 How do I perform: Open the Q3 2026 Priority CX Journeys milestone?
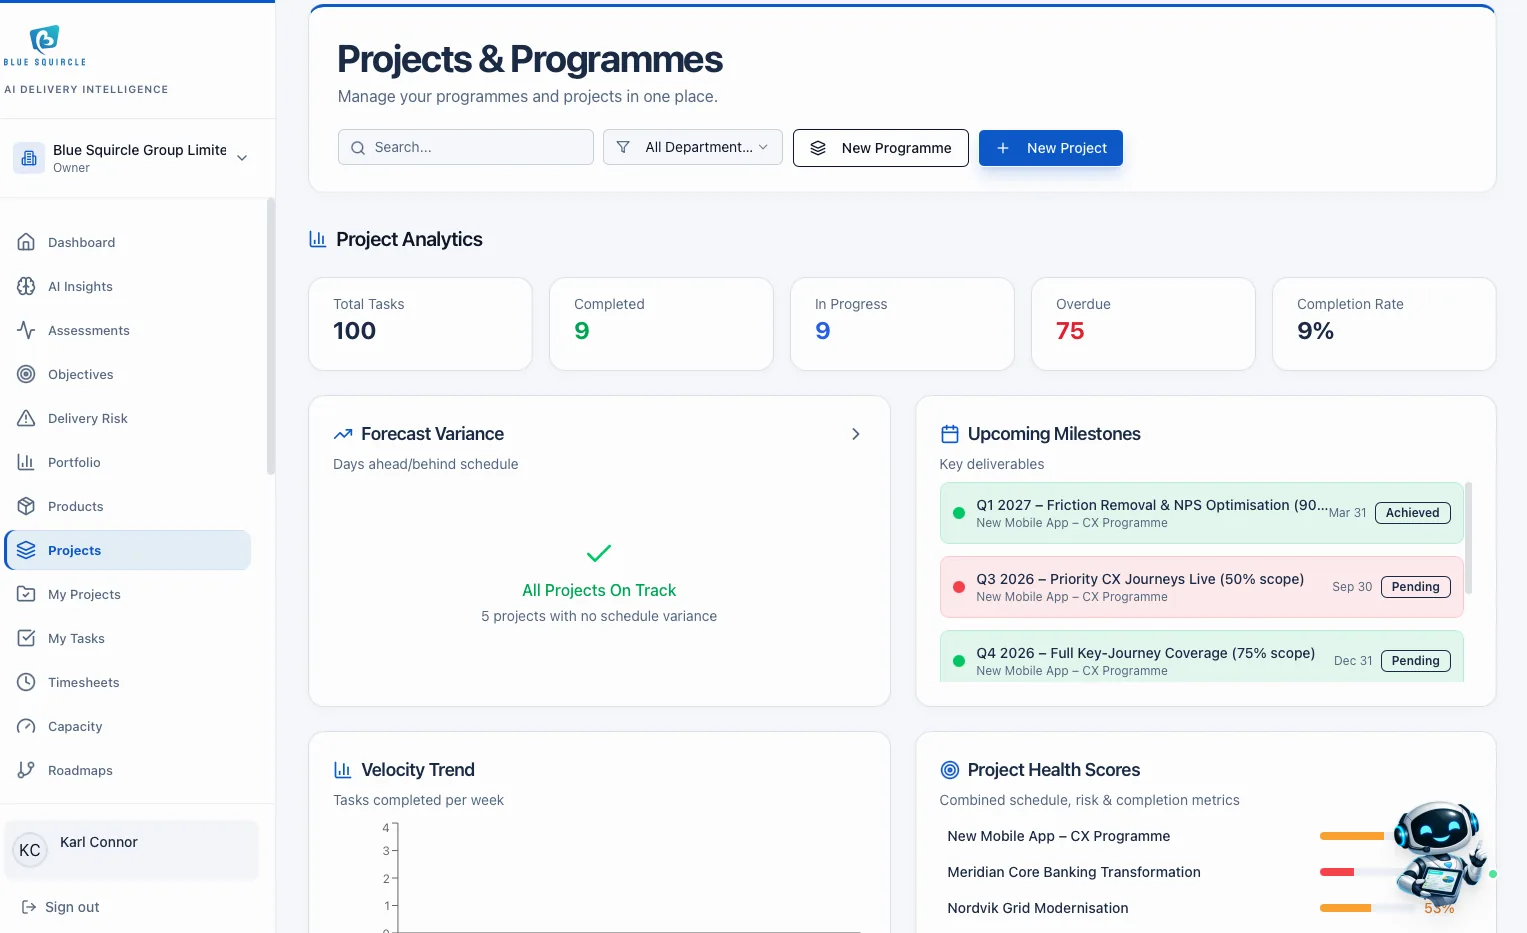tap(1202, 587)
